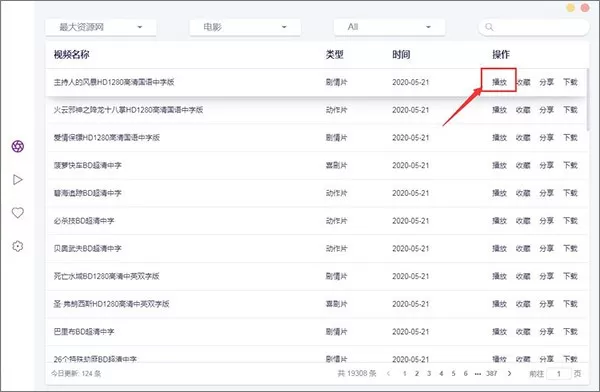The image size is (600, 392).
Task: Click 分享 in the 必杀技 row
Action: 546,221
